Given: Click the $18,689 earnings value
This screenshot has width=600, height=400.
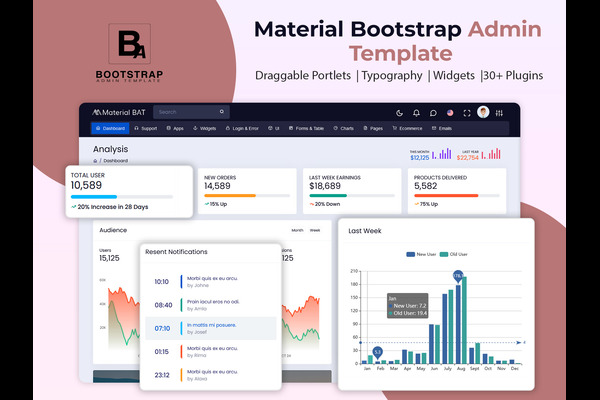Looking at the screenshot, I should click(x=325, y=186).
